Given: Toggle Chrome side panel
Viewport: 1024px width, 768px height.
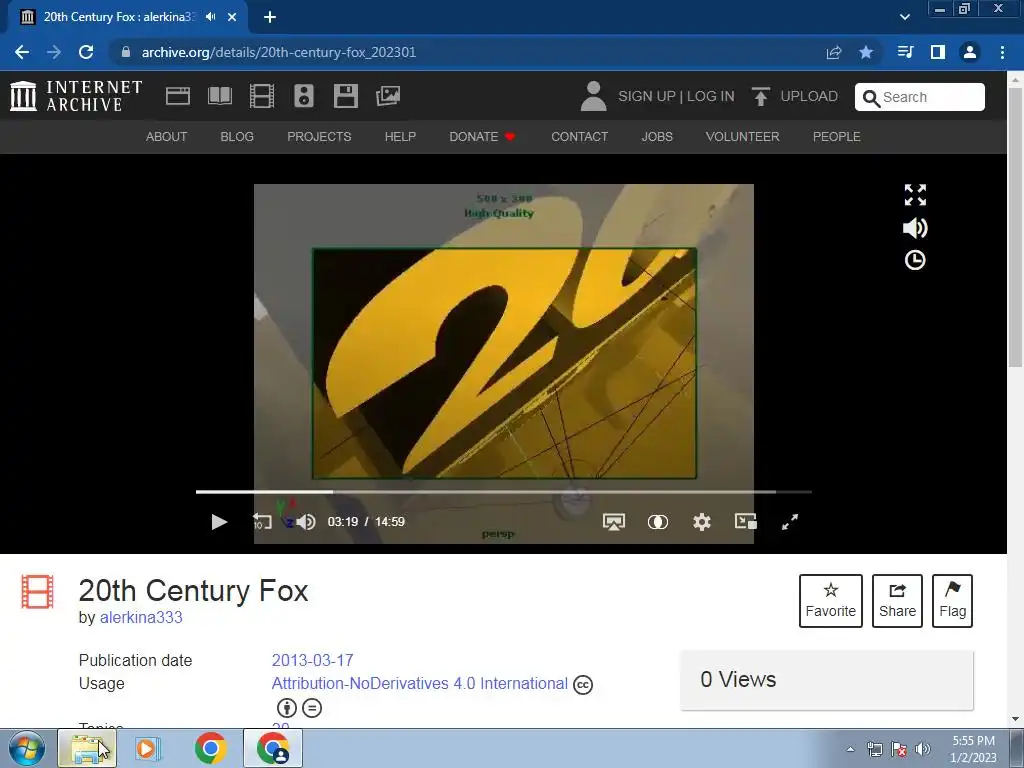Looking at the screenshot, I should coord(938,52).
